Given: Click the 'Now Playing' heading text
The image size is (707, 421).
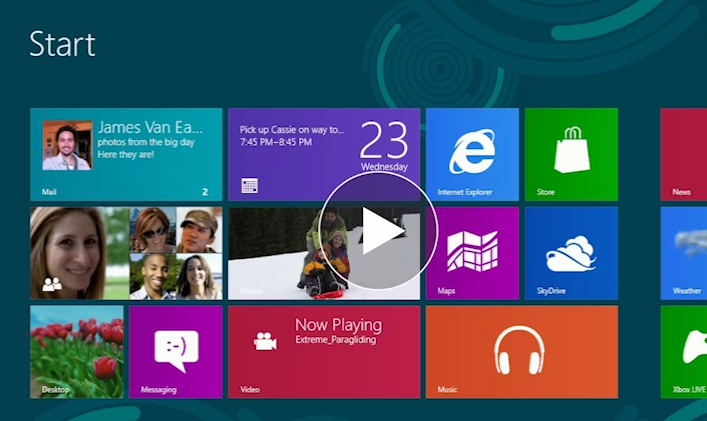Looking at the screenshot, I should [338, 325].
